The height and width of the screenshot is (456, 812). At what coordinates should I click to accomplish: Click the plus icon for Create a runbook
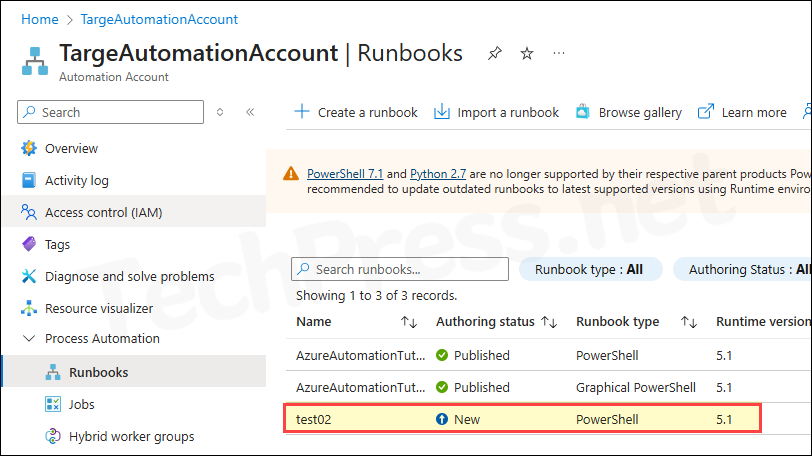pyautogui.click(x=301, y=111)
